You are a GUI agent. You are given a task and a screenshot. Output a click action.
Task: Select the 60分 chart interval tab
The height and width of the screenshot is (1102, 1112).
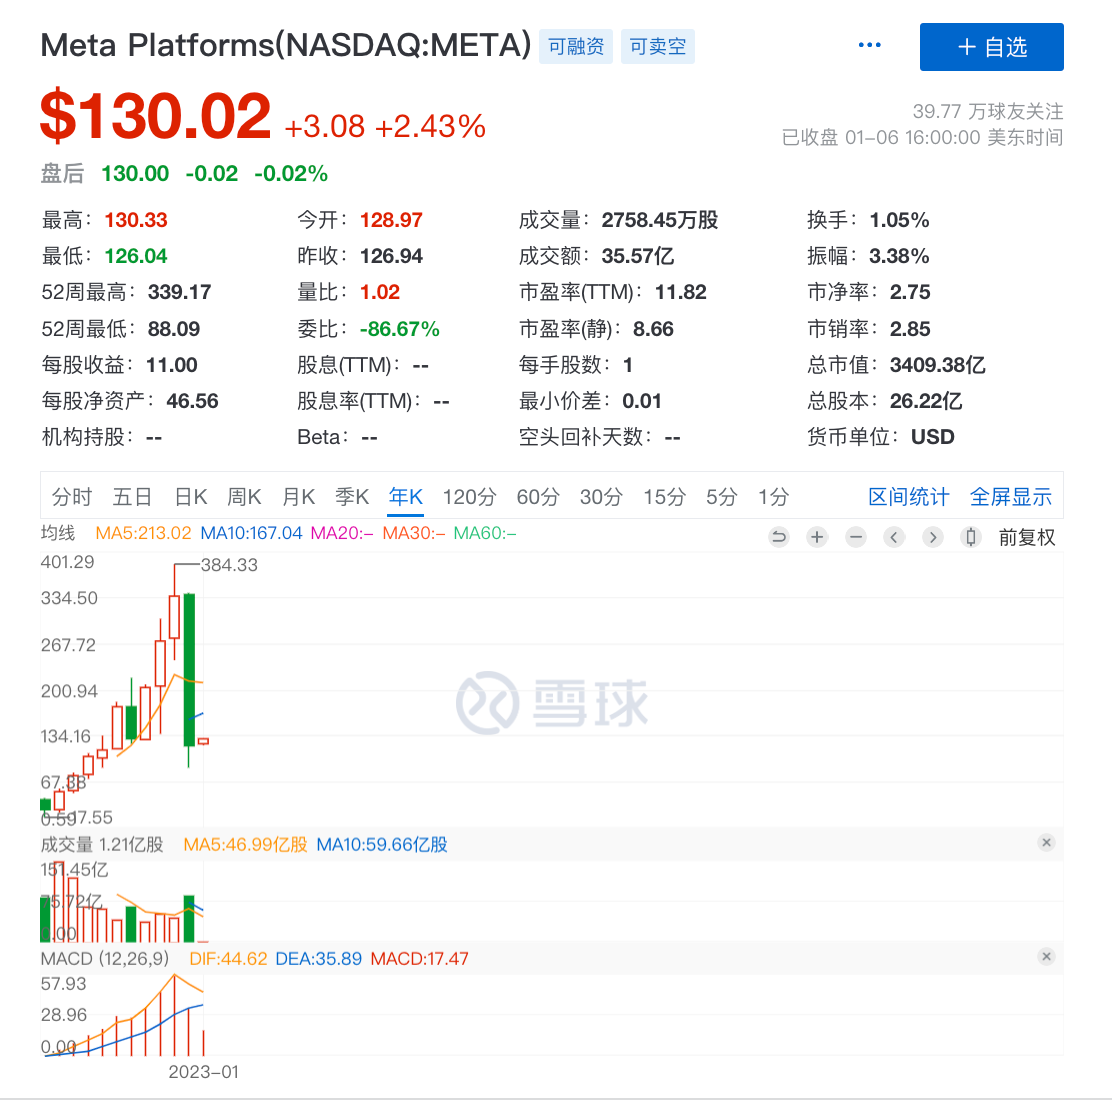(538, 497)
